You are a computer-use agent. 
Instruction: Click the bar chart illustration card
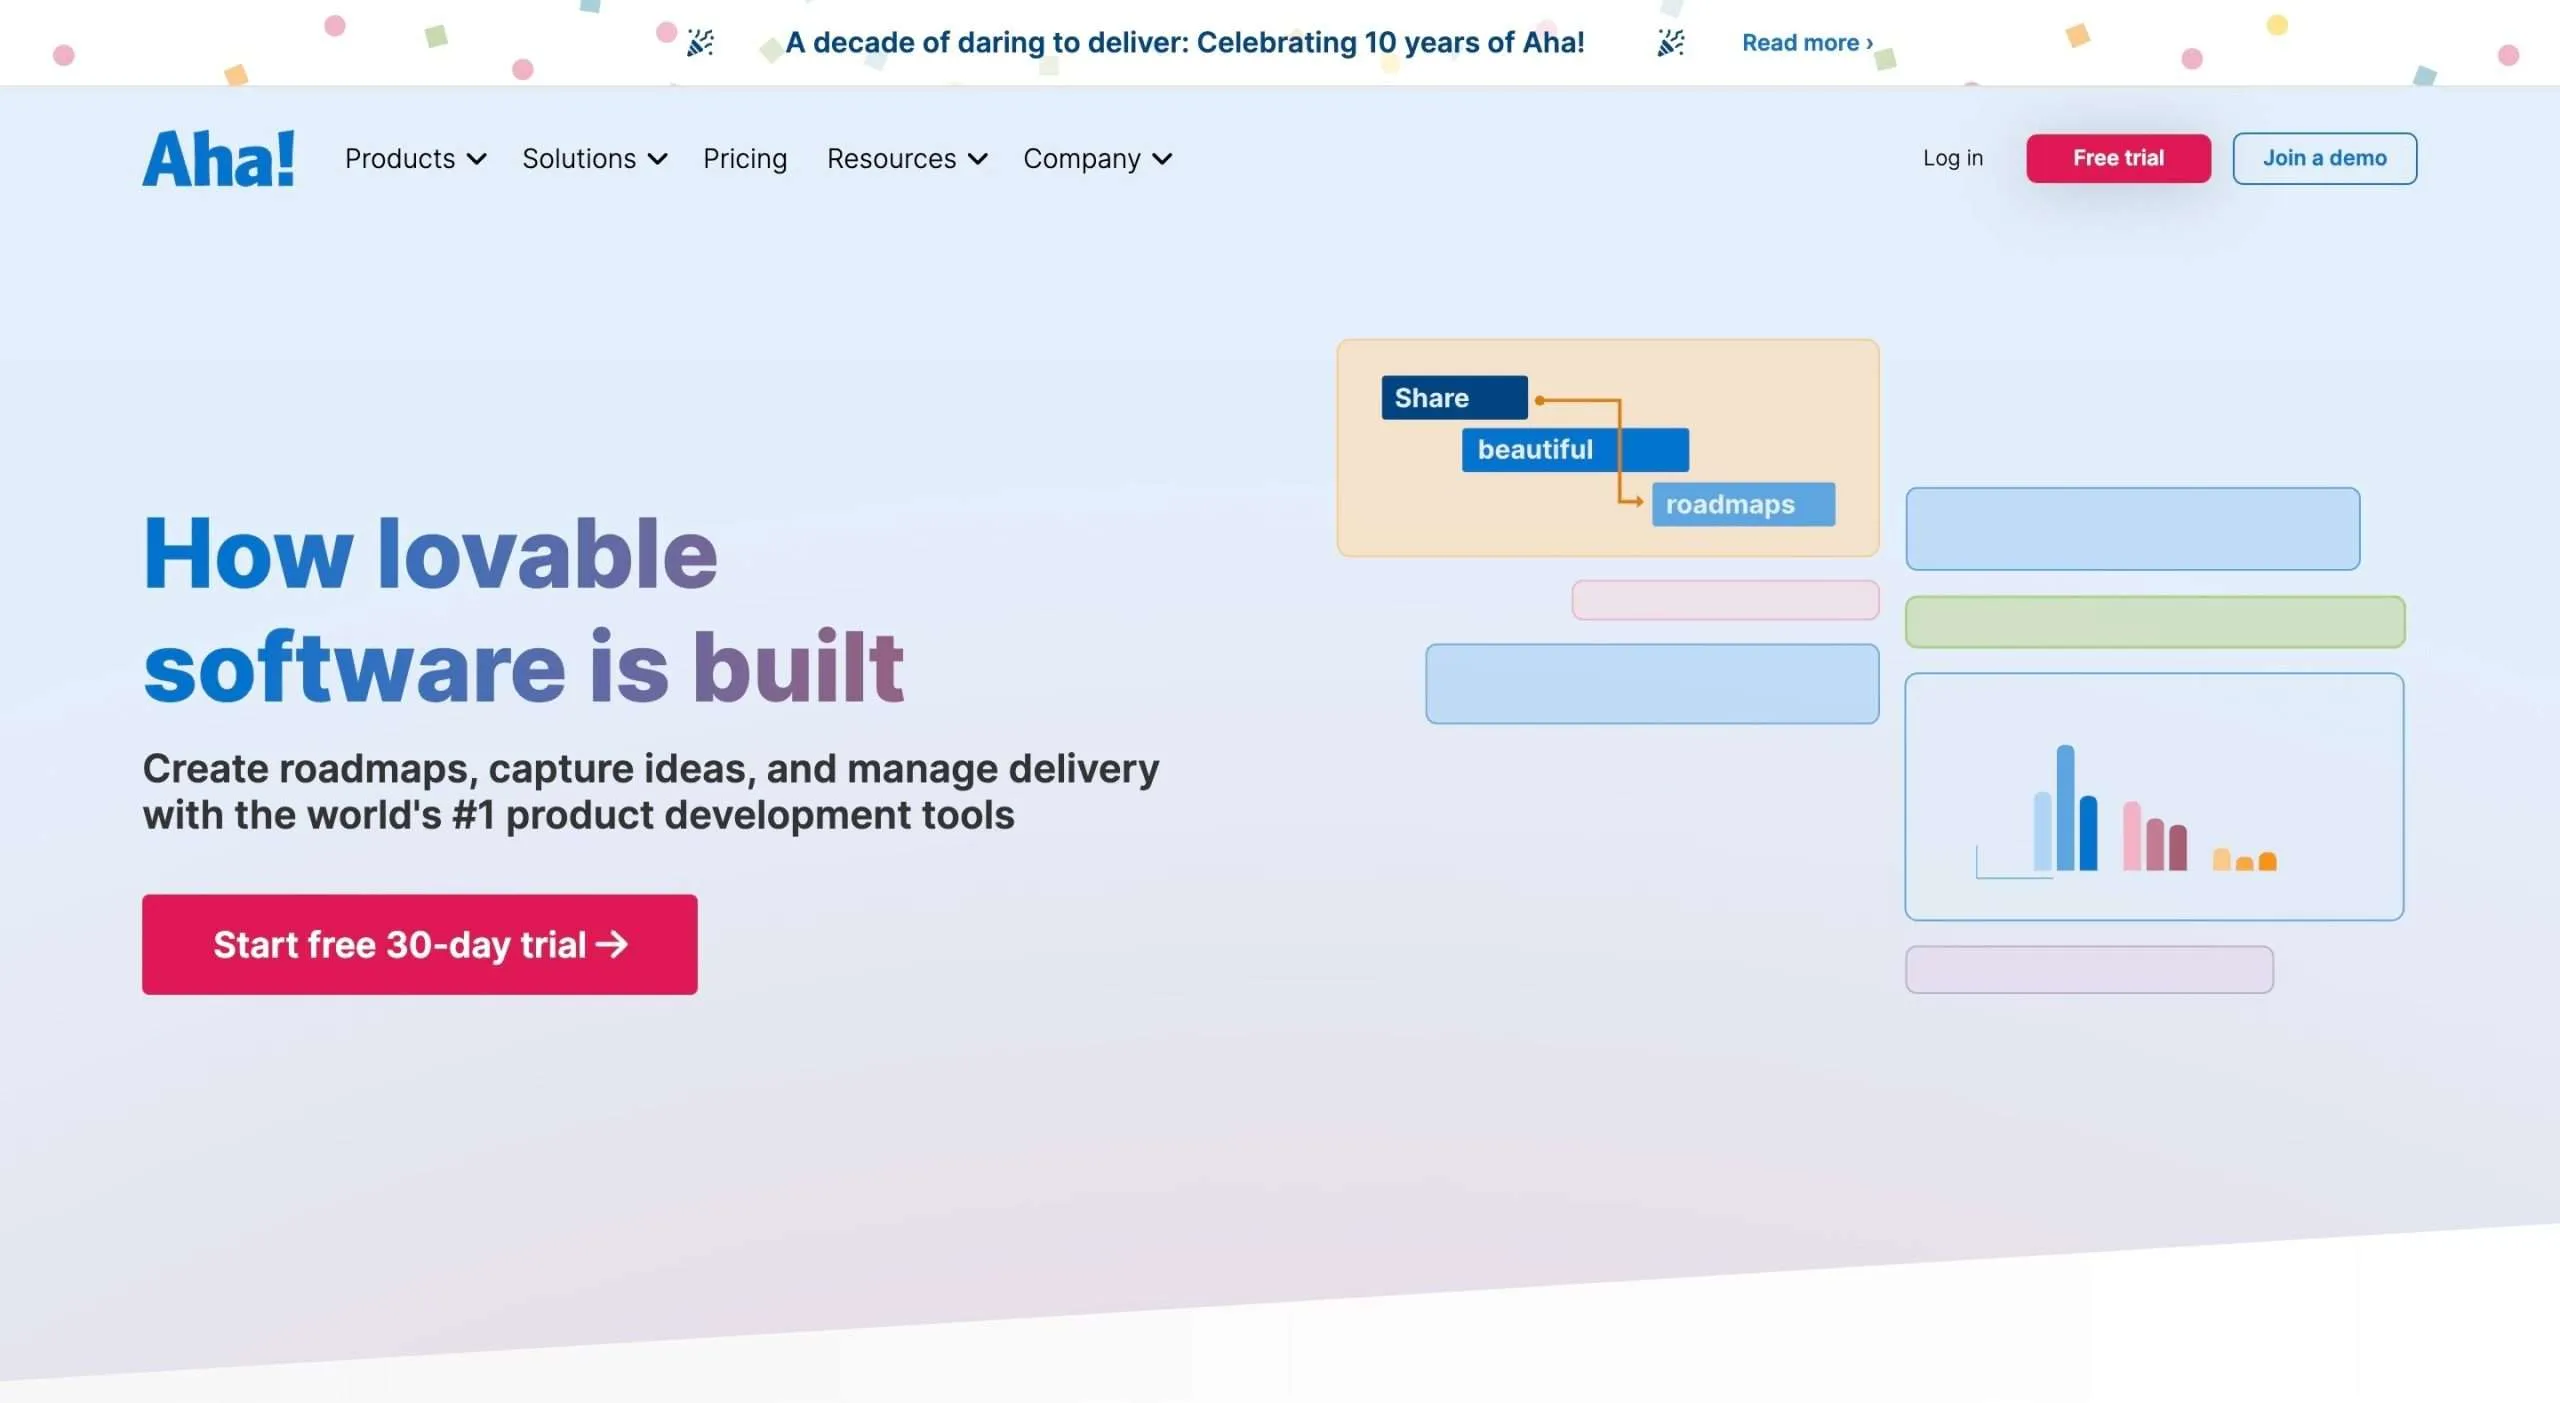pyautogui.click(x=2154, y=796)
